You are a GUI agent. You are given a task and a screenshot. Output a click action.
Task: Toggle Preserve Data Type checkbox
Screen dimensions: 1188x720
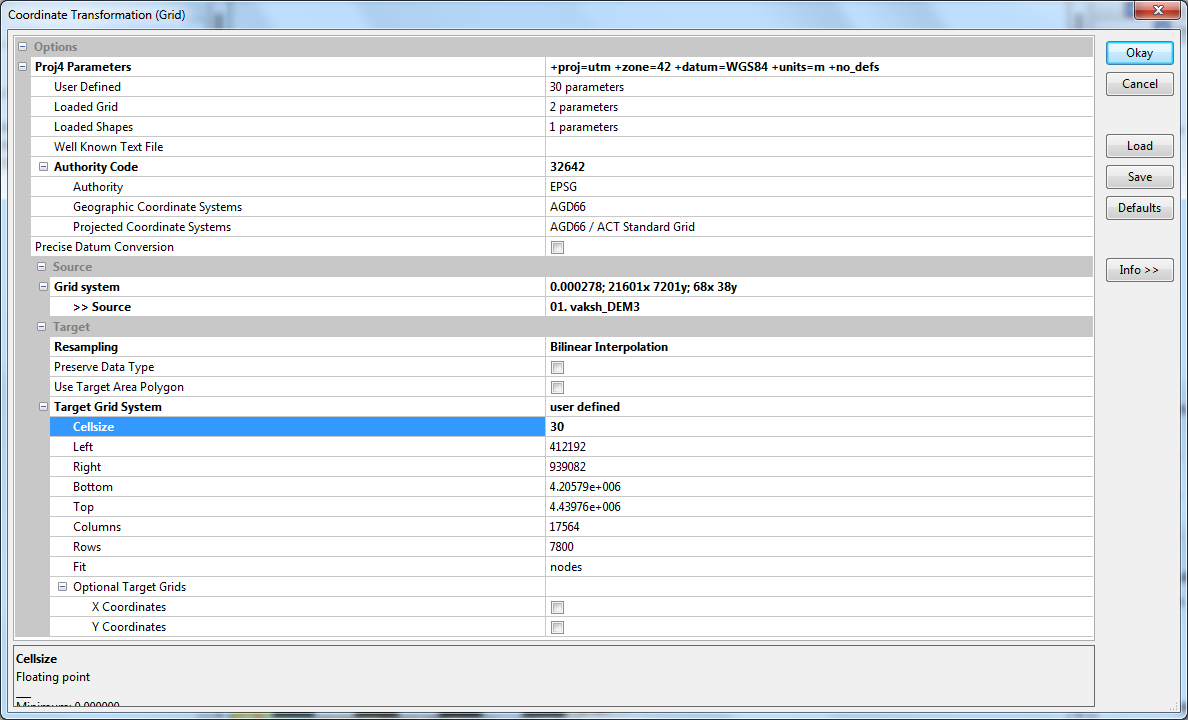[x=558, y=368]
